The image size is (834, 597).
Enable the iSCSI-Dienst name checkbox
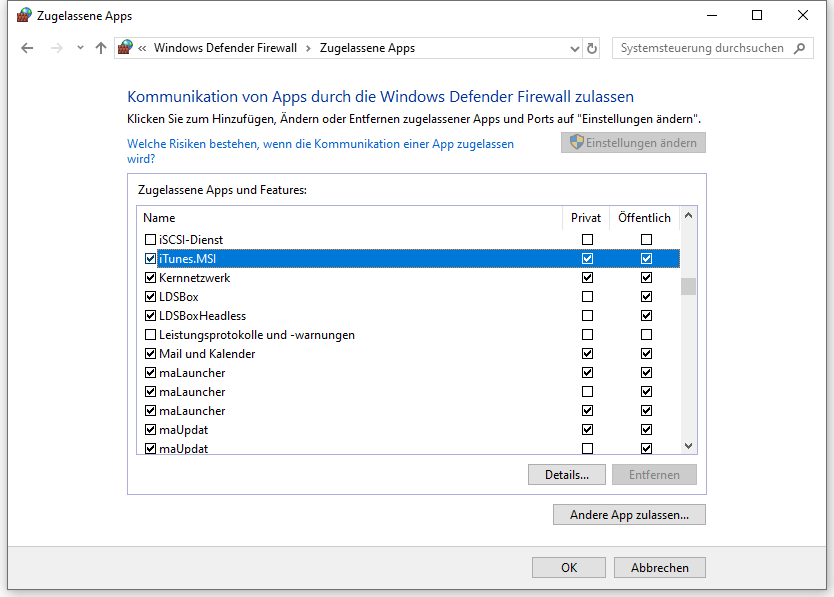pos(151,239)
